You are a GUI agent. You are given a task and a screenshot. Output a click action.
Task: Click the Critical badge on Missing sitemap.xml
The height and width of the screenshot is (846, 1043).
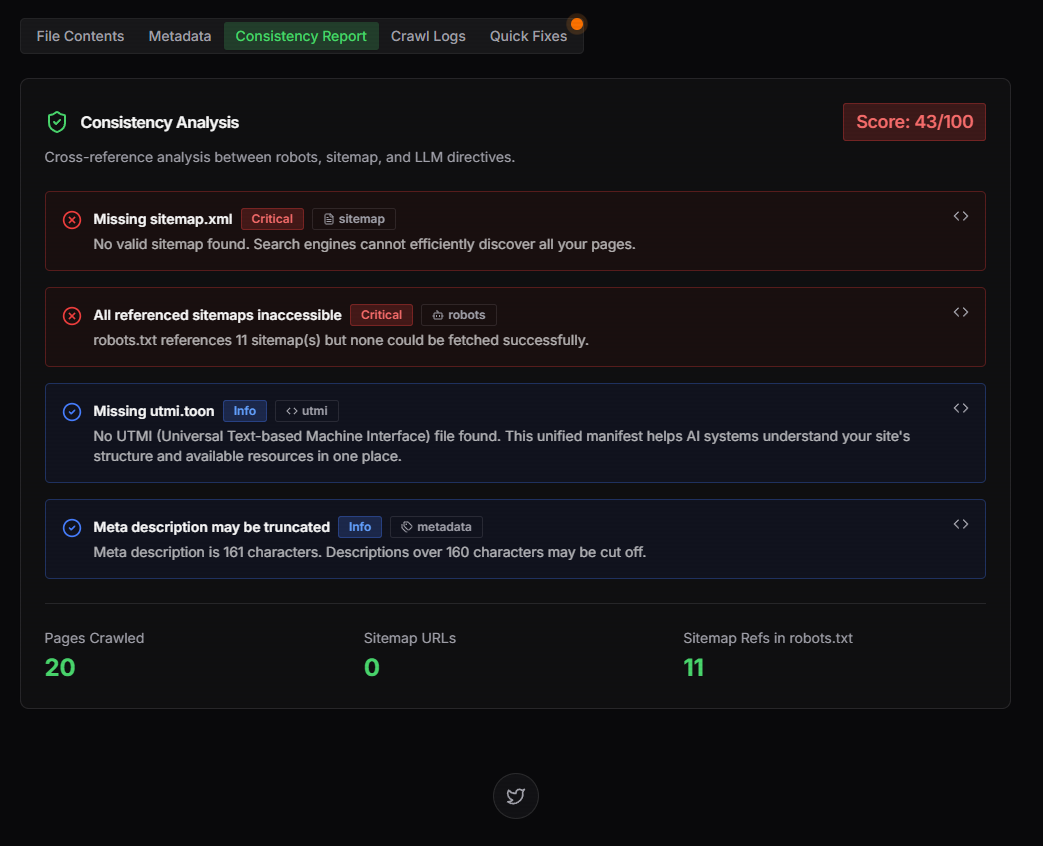point(272,218)
